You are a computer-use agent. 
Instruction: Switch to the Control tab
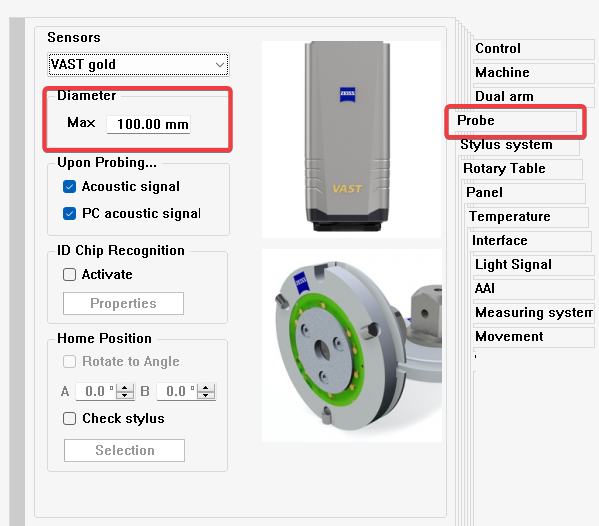click(533, 49)
